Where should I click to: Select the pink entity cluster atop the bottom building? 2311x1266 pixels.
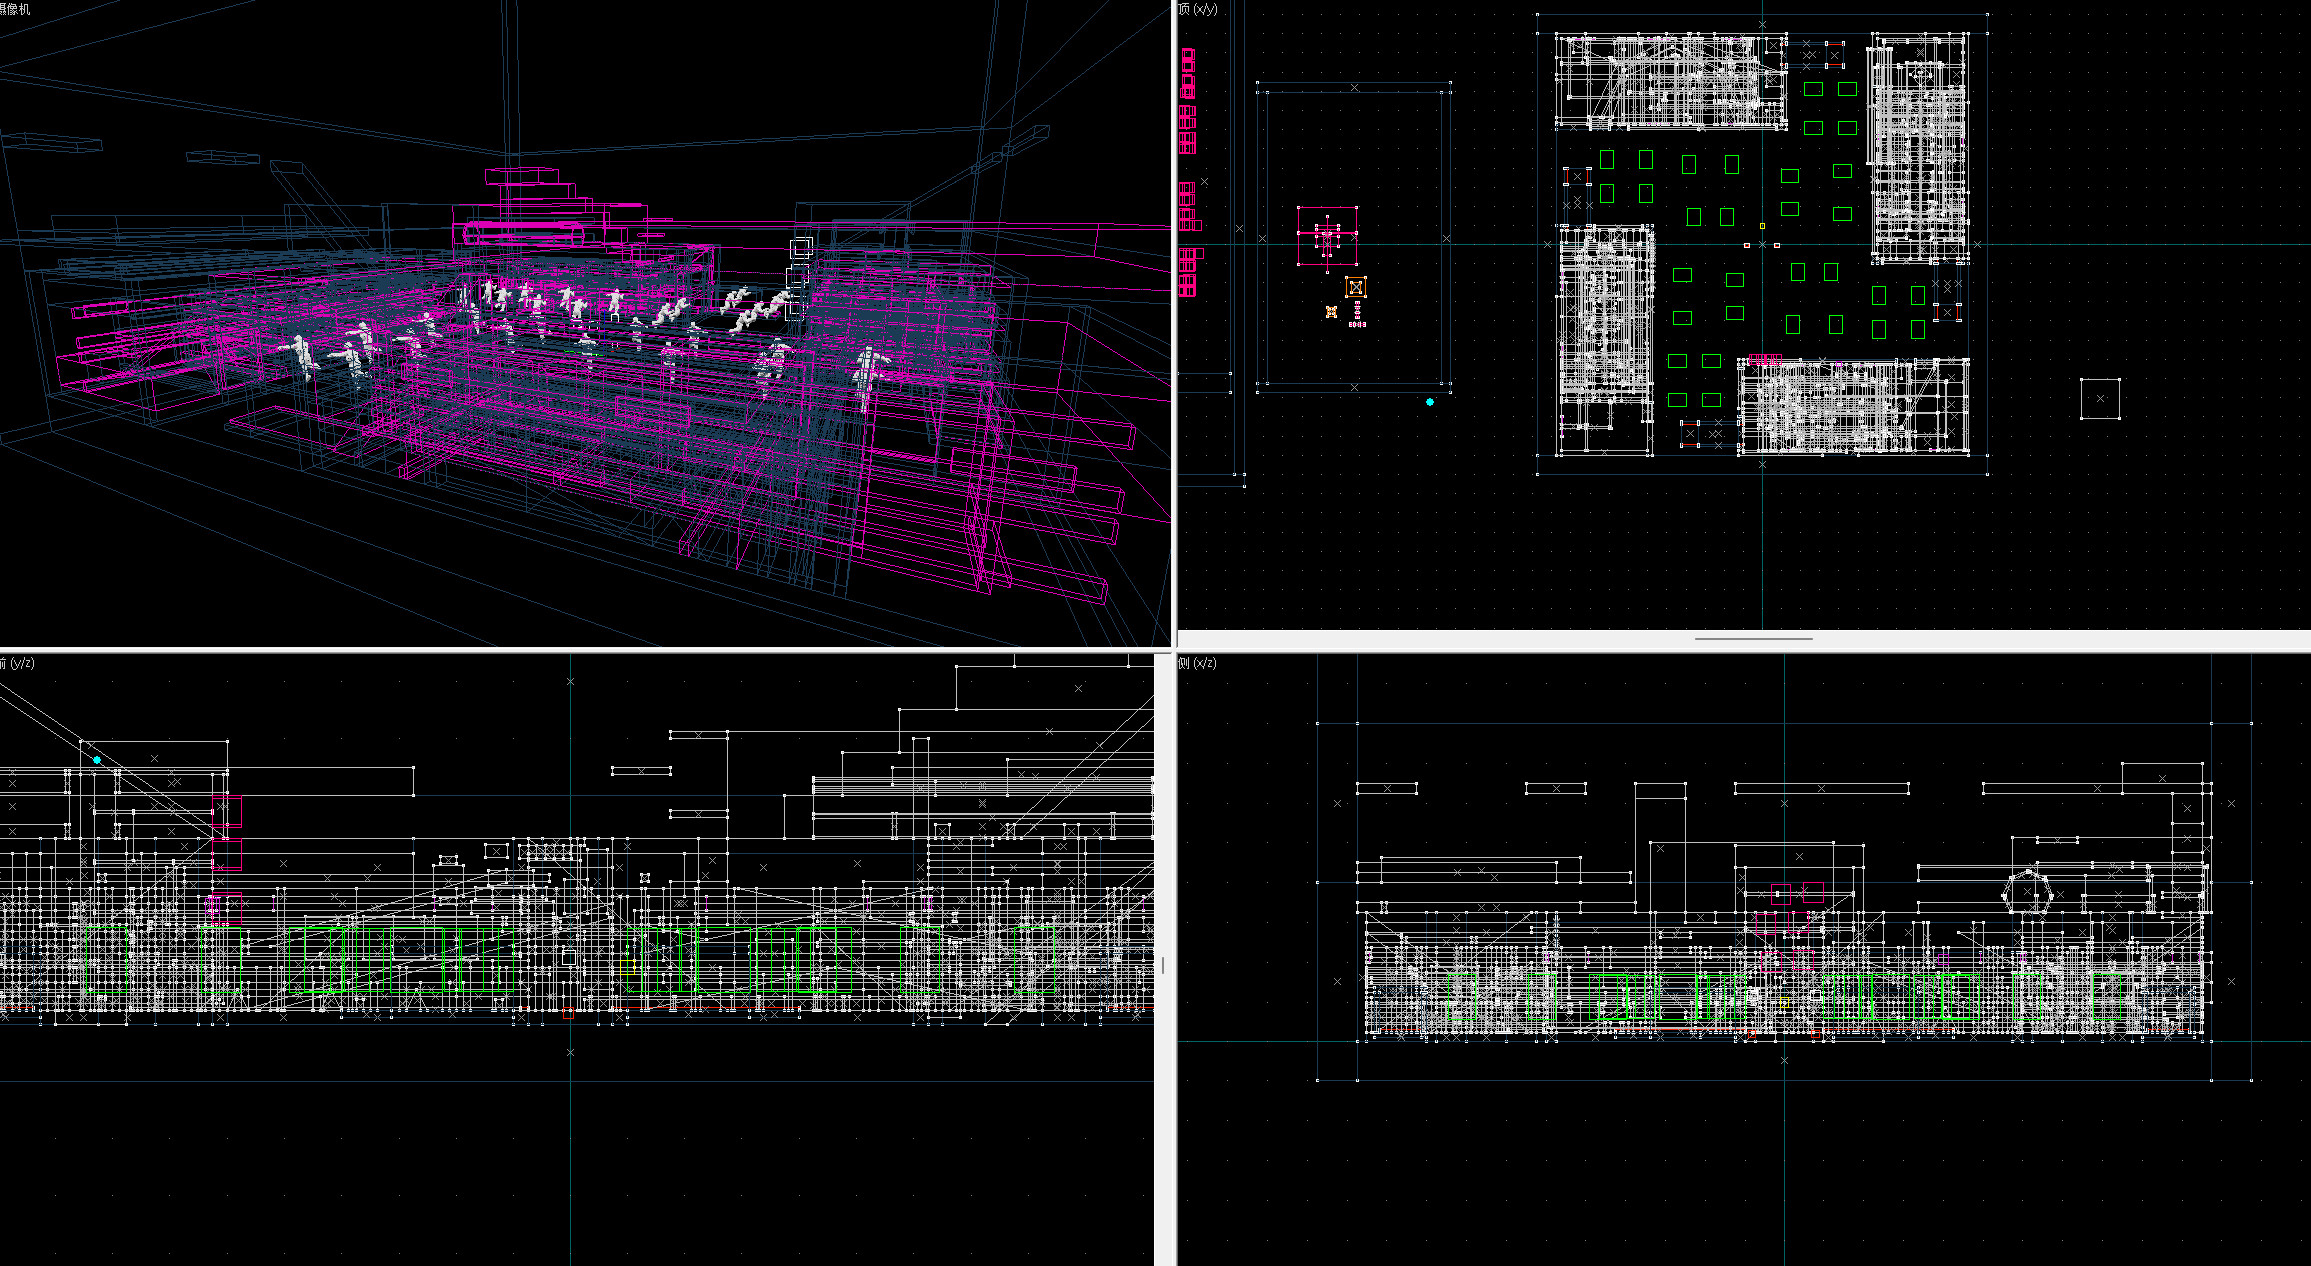[x=1765, y=358]
